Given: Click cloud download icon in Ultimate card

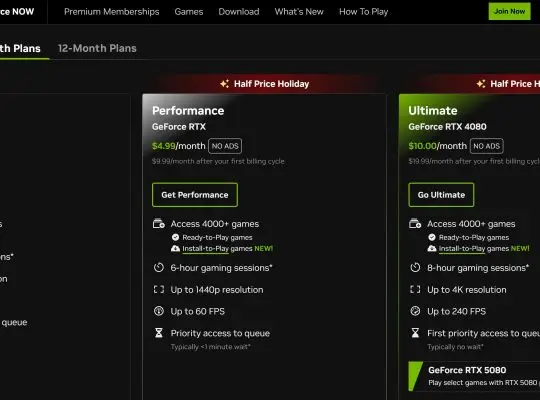Looking at the screenshot, I should [x=432, y=248].
